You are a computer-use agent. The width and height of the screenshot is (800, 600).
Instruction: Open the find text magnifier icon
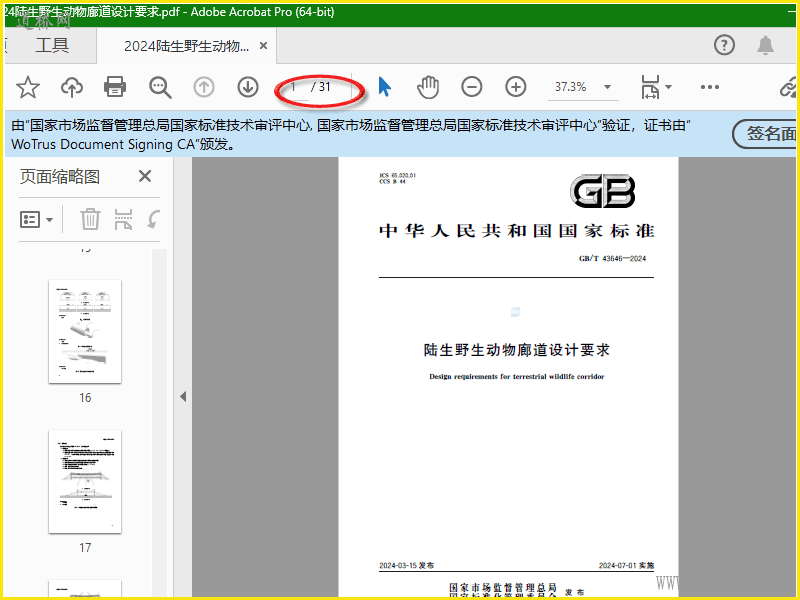(x=160, y=87)
